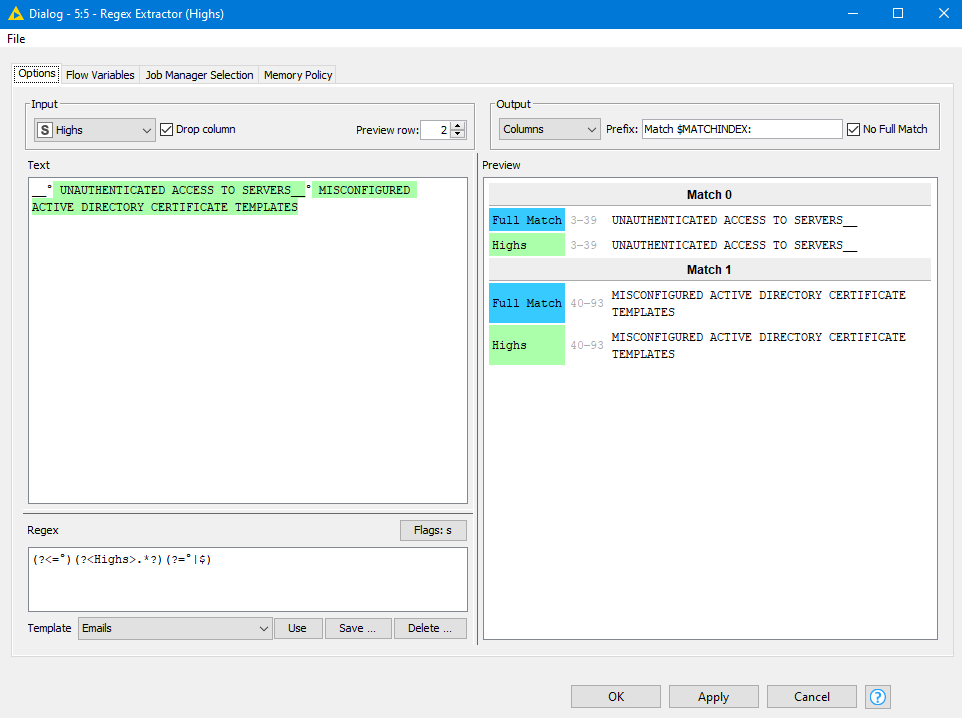Click inside the Prefix text field
Image resolution: width=962 pixels, height=718 pixels.
[x=742, y=128]
